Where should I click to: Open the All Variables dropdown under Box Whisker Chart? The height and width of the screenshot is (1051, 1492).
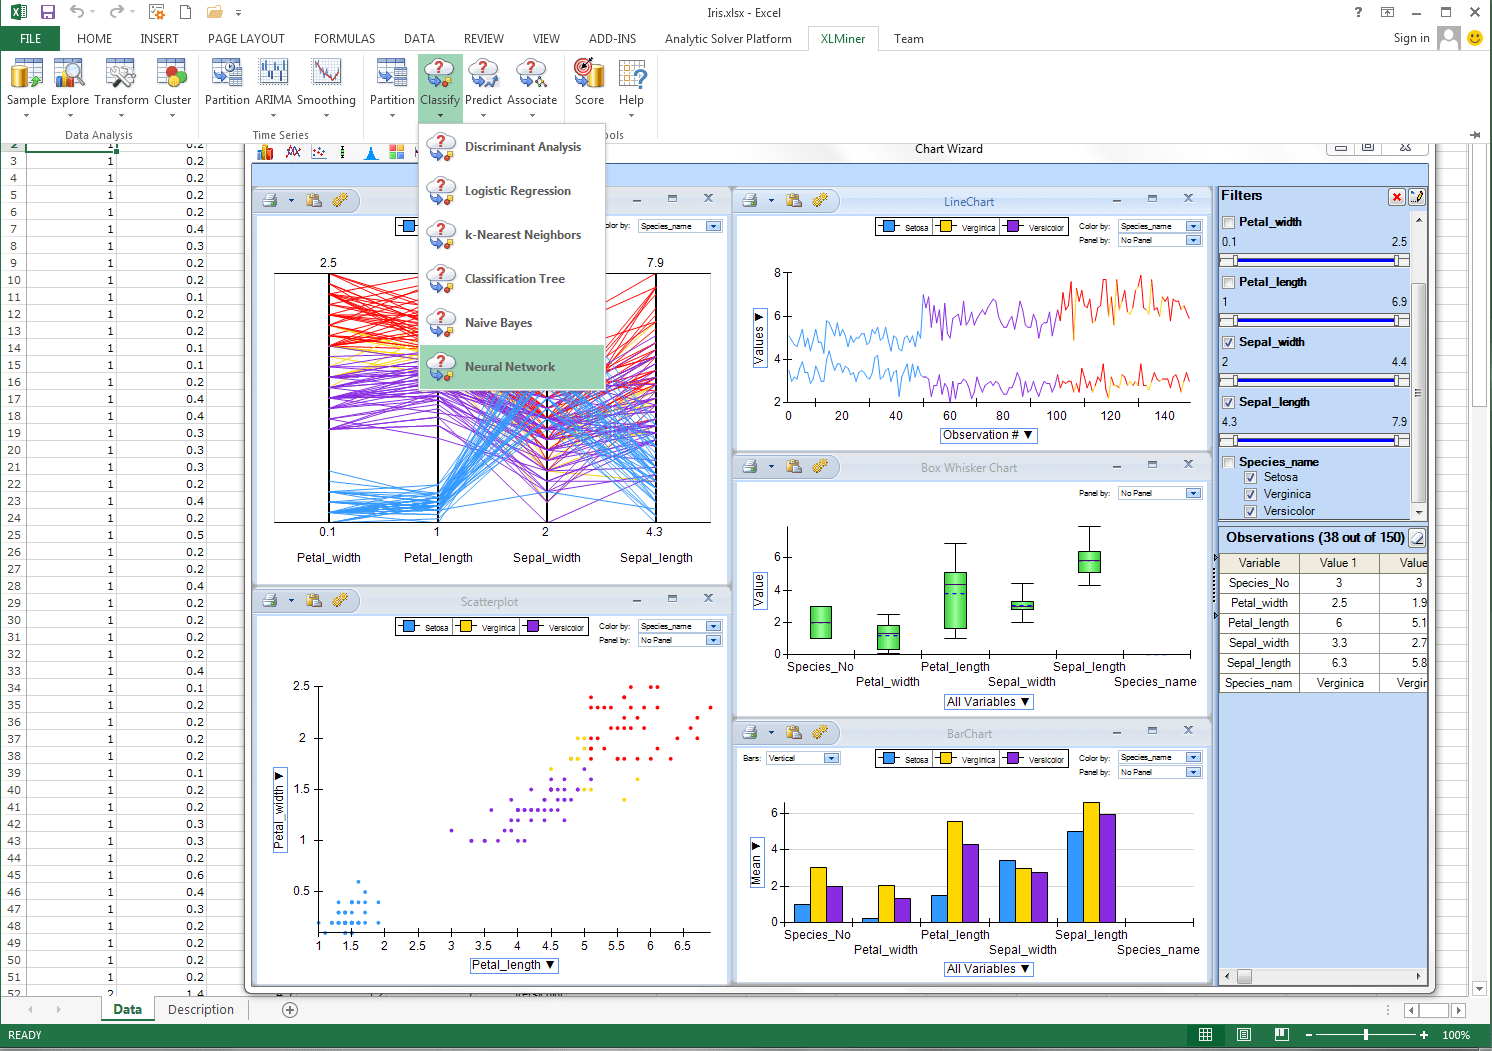coord(988,701)
